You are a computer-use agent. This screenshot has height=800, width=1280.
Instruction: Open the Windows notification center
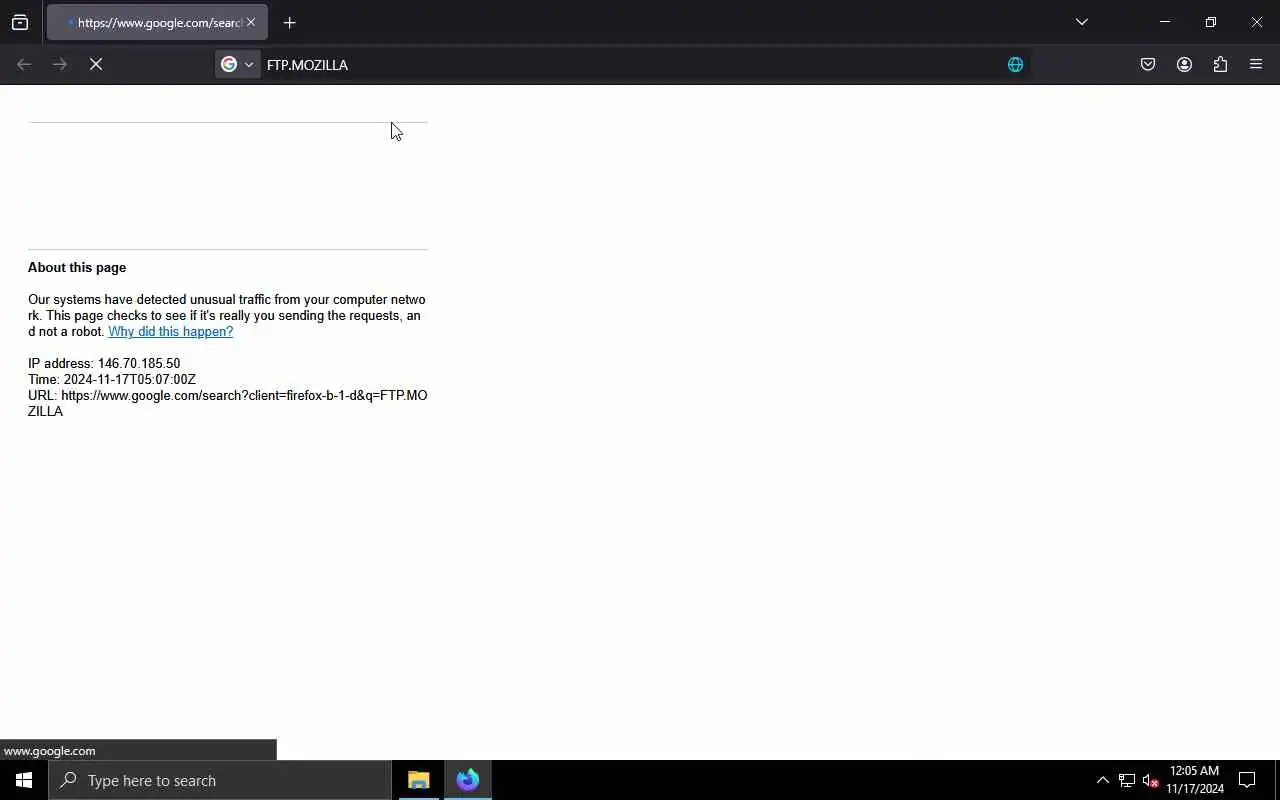pyautogui.click(x=1247, y=780)
